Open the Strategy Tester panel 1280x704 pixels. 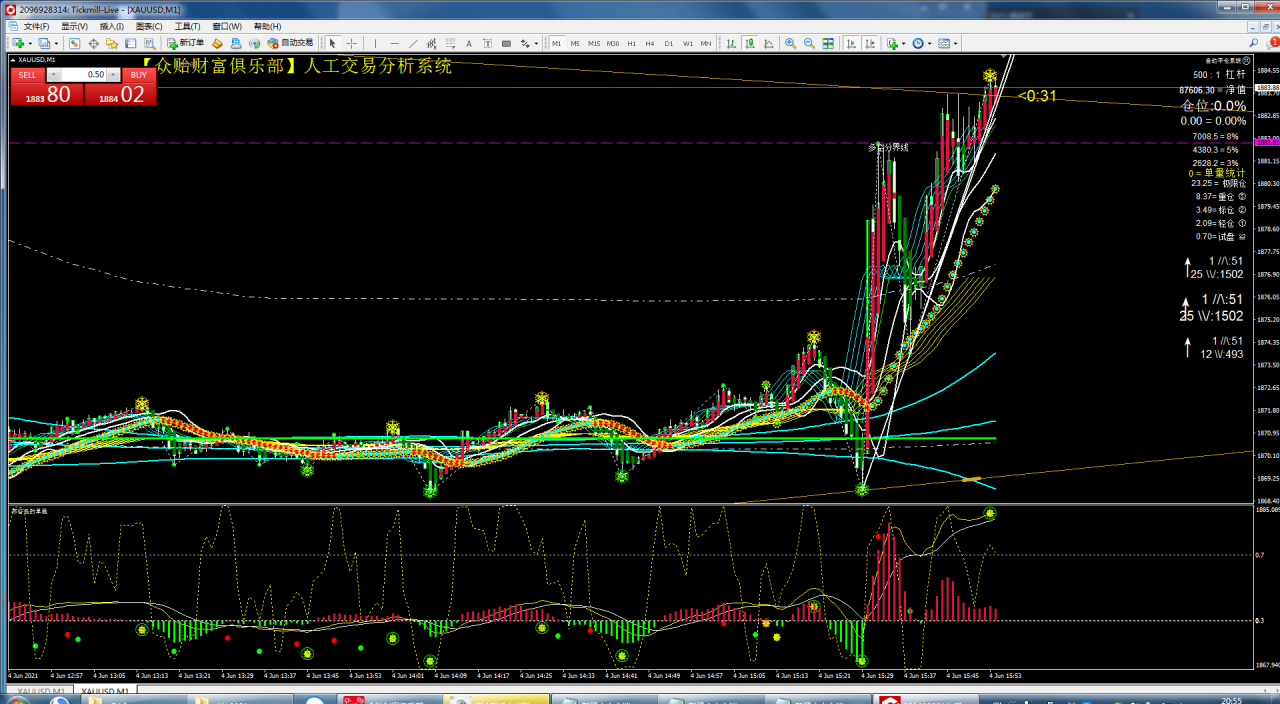(150, 43)
